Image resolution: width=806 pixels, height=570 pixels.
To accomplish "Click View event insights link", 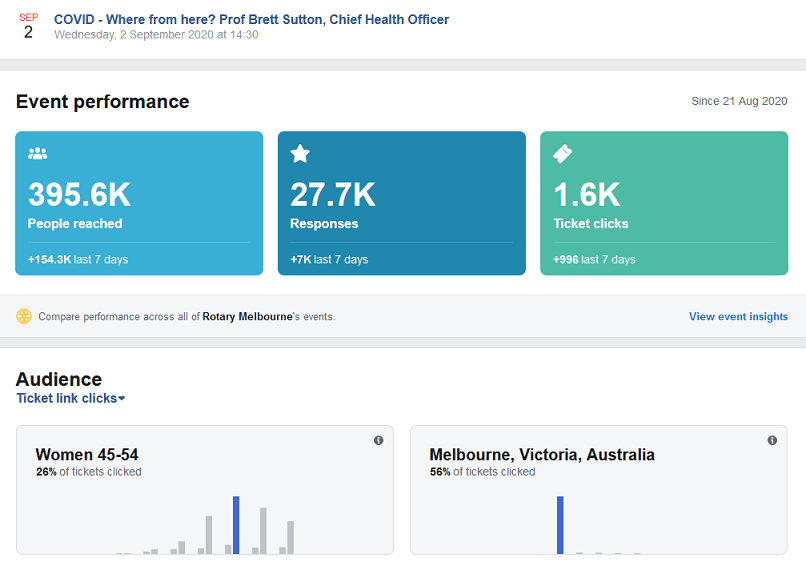I will (x=738, y=316).
